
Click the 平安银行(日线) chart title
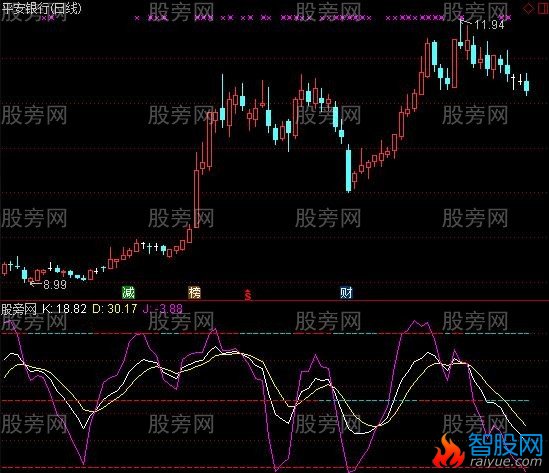pyautogui.click(x=41, y=8)
